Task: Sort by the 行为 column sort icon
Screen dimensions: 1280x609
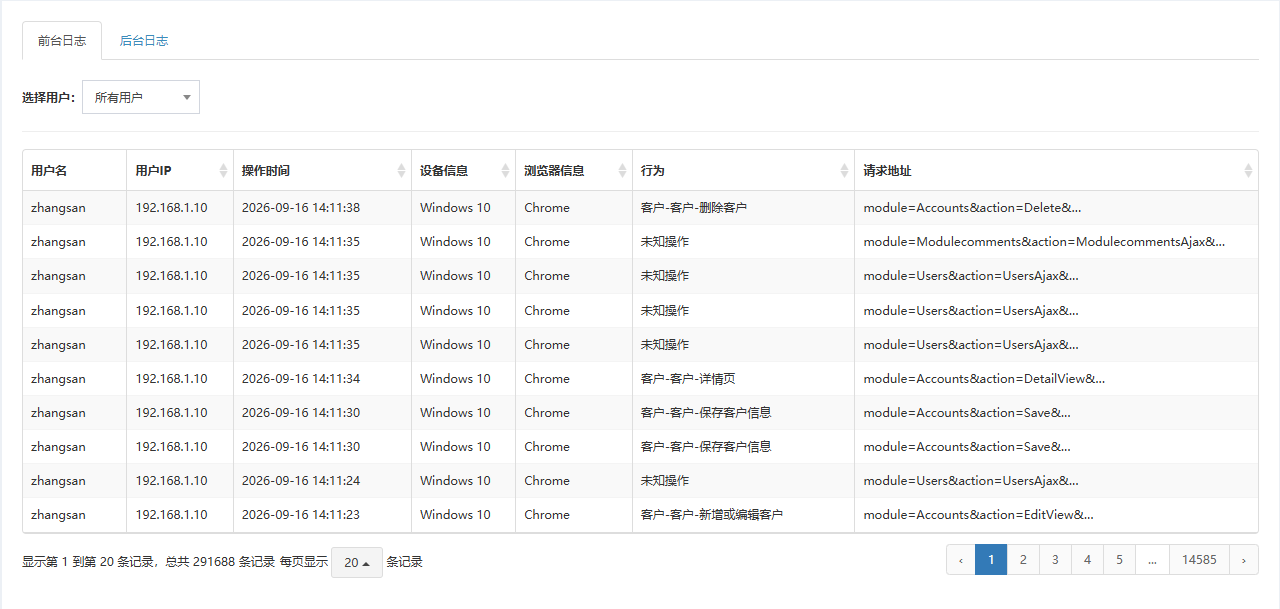Action: pos(845,171)
